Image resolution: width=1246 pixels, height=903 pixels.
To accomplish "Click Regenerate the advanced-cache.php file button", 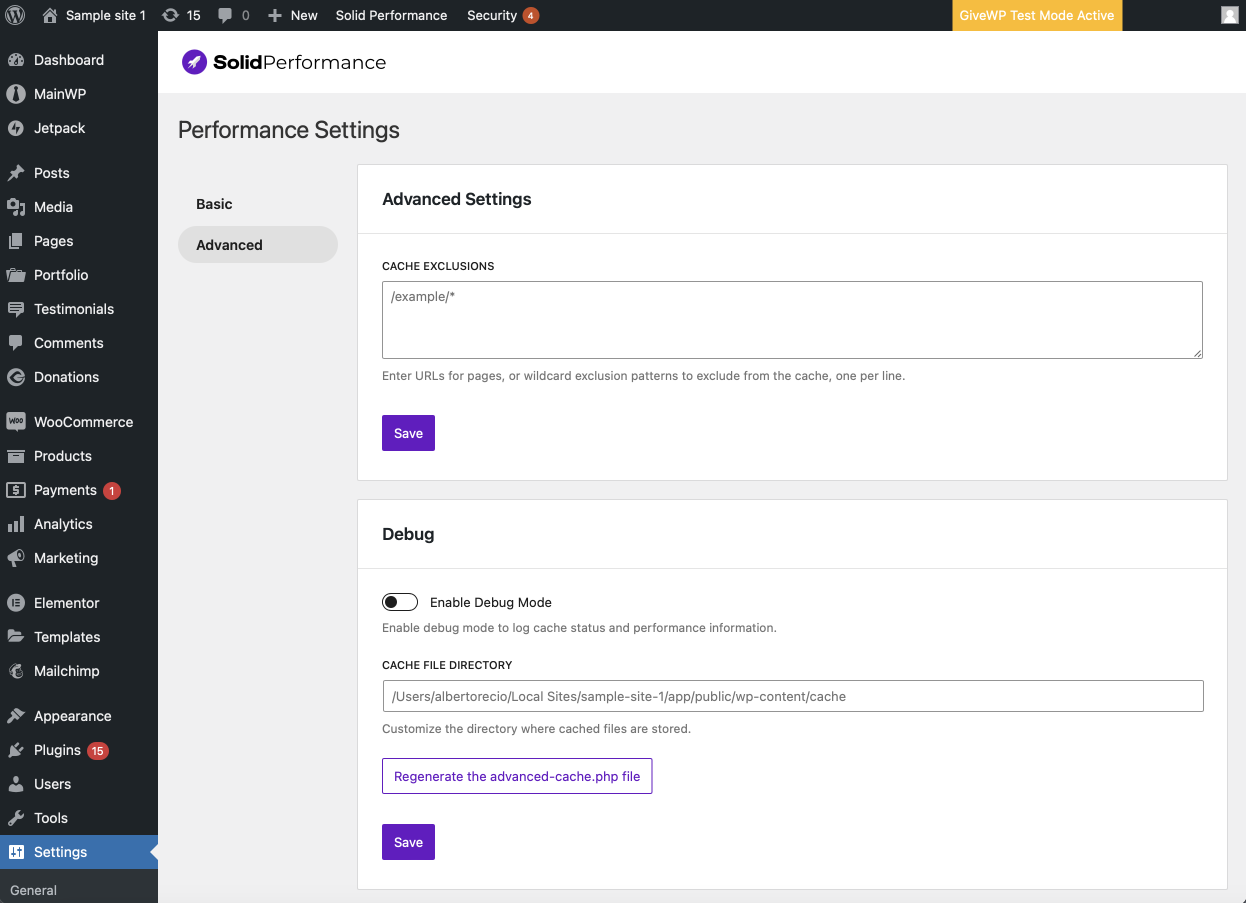I will click(x=517, y=776).
